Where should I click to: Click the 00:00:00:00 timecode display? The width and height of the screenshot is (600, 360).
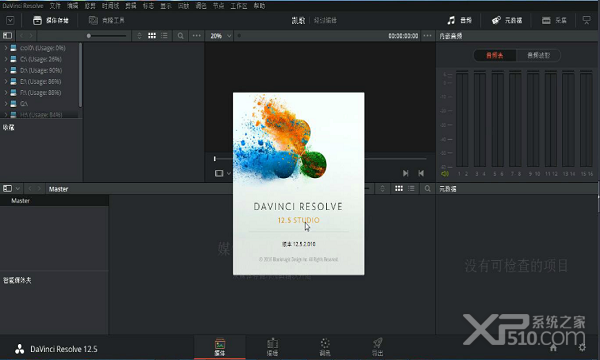[403, 36]
